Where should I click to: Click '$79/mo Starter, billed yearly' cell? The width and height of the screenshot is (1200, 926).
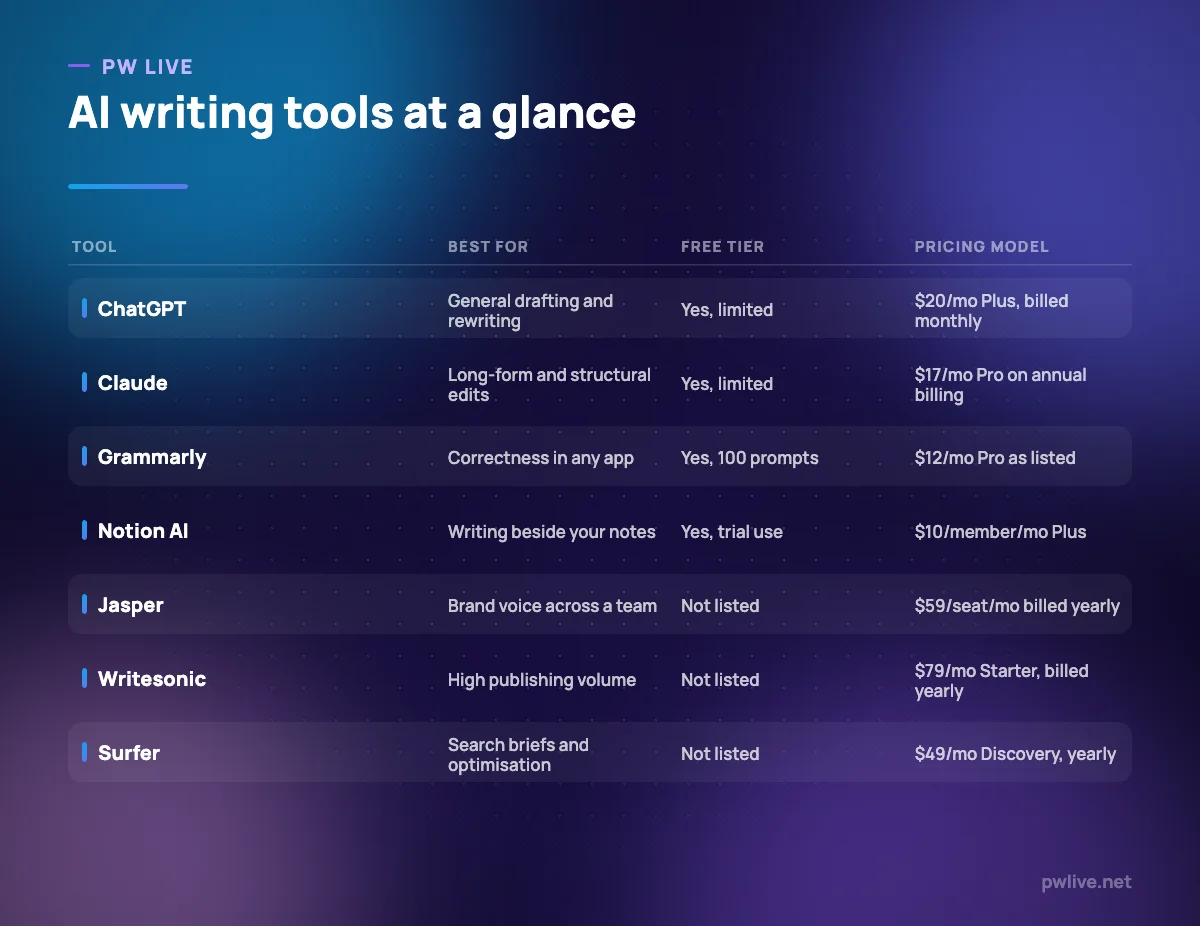pos(1002,681)
